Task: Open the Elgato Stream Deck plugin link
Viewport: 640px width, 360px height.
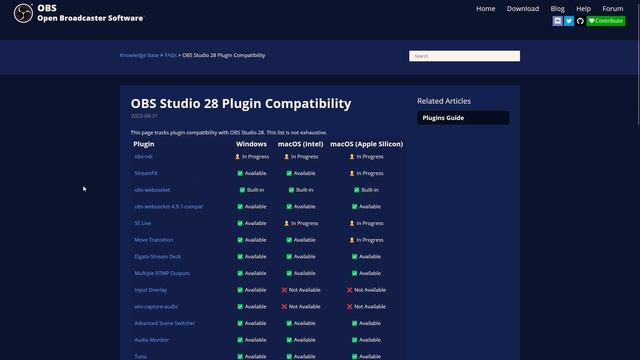Action: point(158,257)
